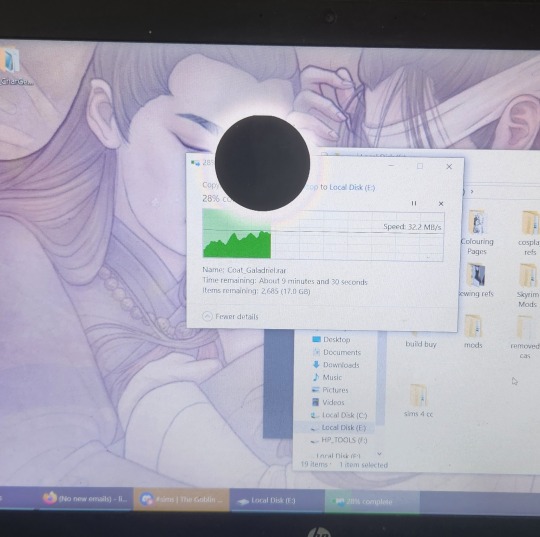Image resolution: width=540 pixels, height=537 pixels.
Task: Switch to Local Disk (E:) taskbar button
Action: (x=277, y=500)
